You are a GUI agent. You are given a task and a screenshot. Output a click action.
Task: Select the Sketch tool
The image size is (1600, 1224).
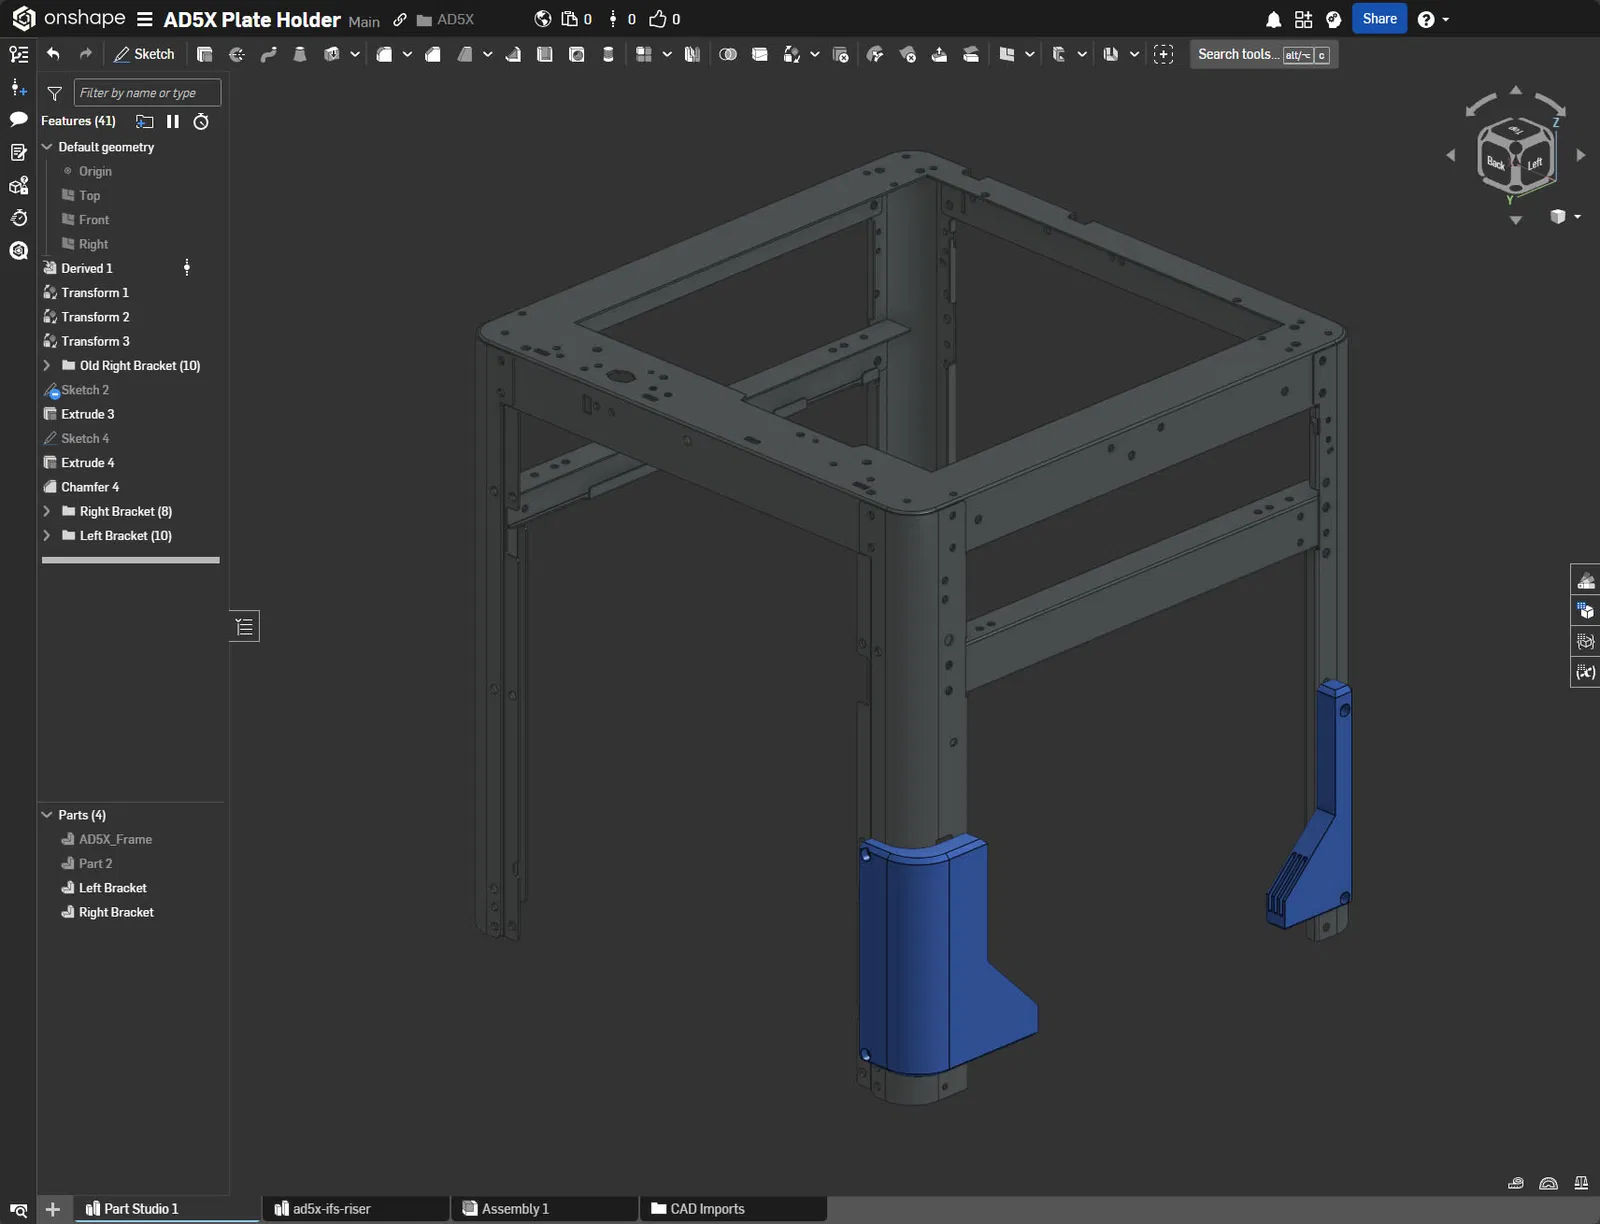[144, 54]
